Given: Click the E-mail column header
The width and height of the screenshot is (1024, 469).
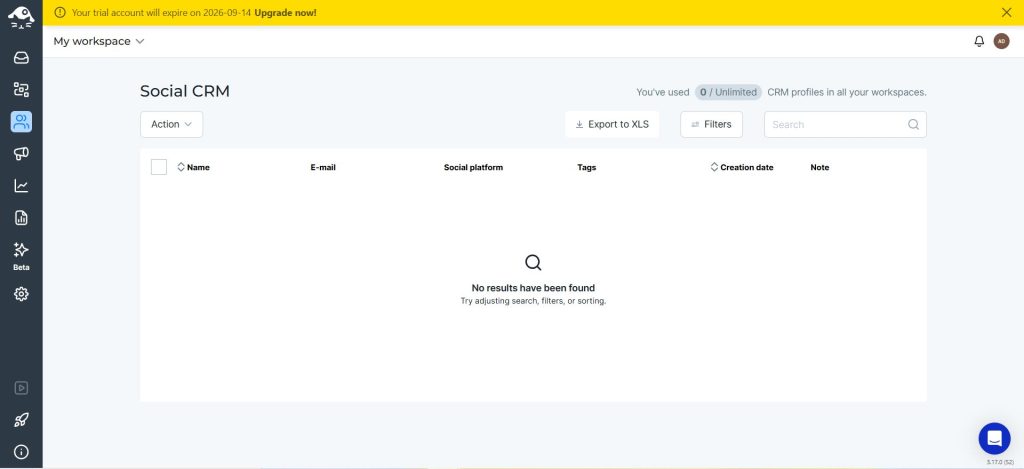Looking at the screenshot, I should click(x=323, y=167).
